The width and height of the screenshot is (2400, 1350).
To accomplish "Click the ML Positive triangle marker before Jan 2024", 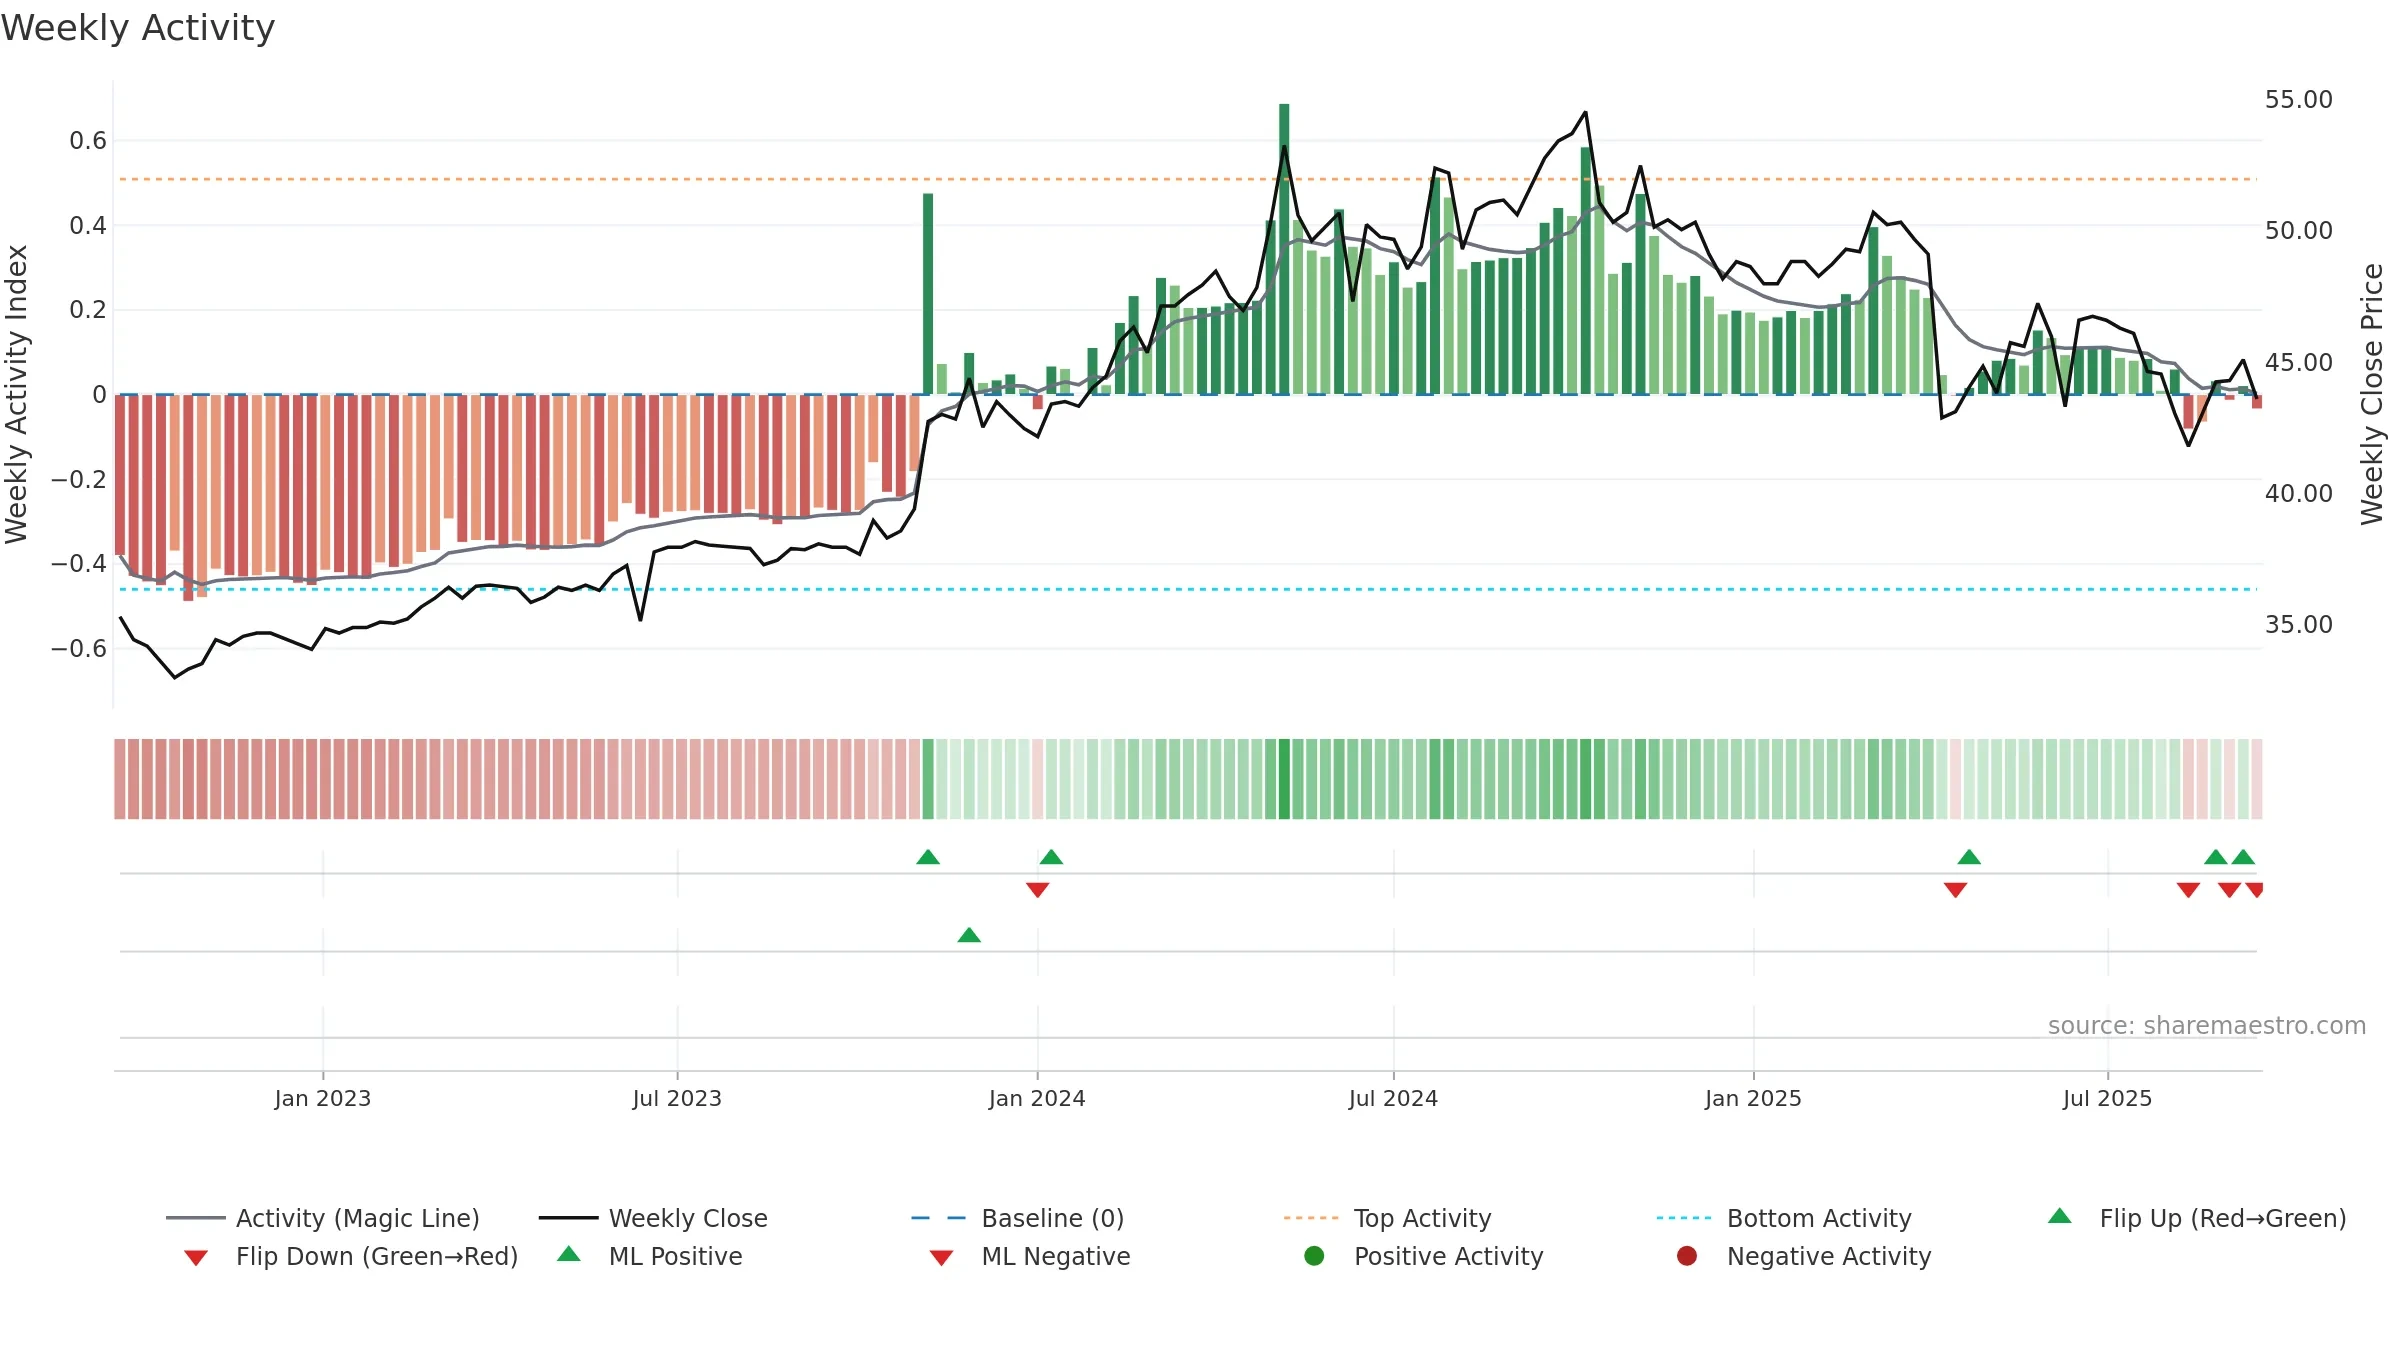I will point(969,935).
